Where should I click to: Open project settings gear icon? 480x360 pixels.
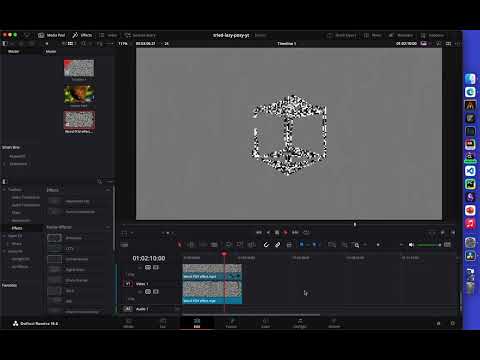click(453, 323)
